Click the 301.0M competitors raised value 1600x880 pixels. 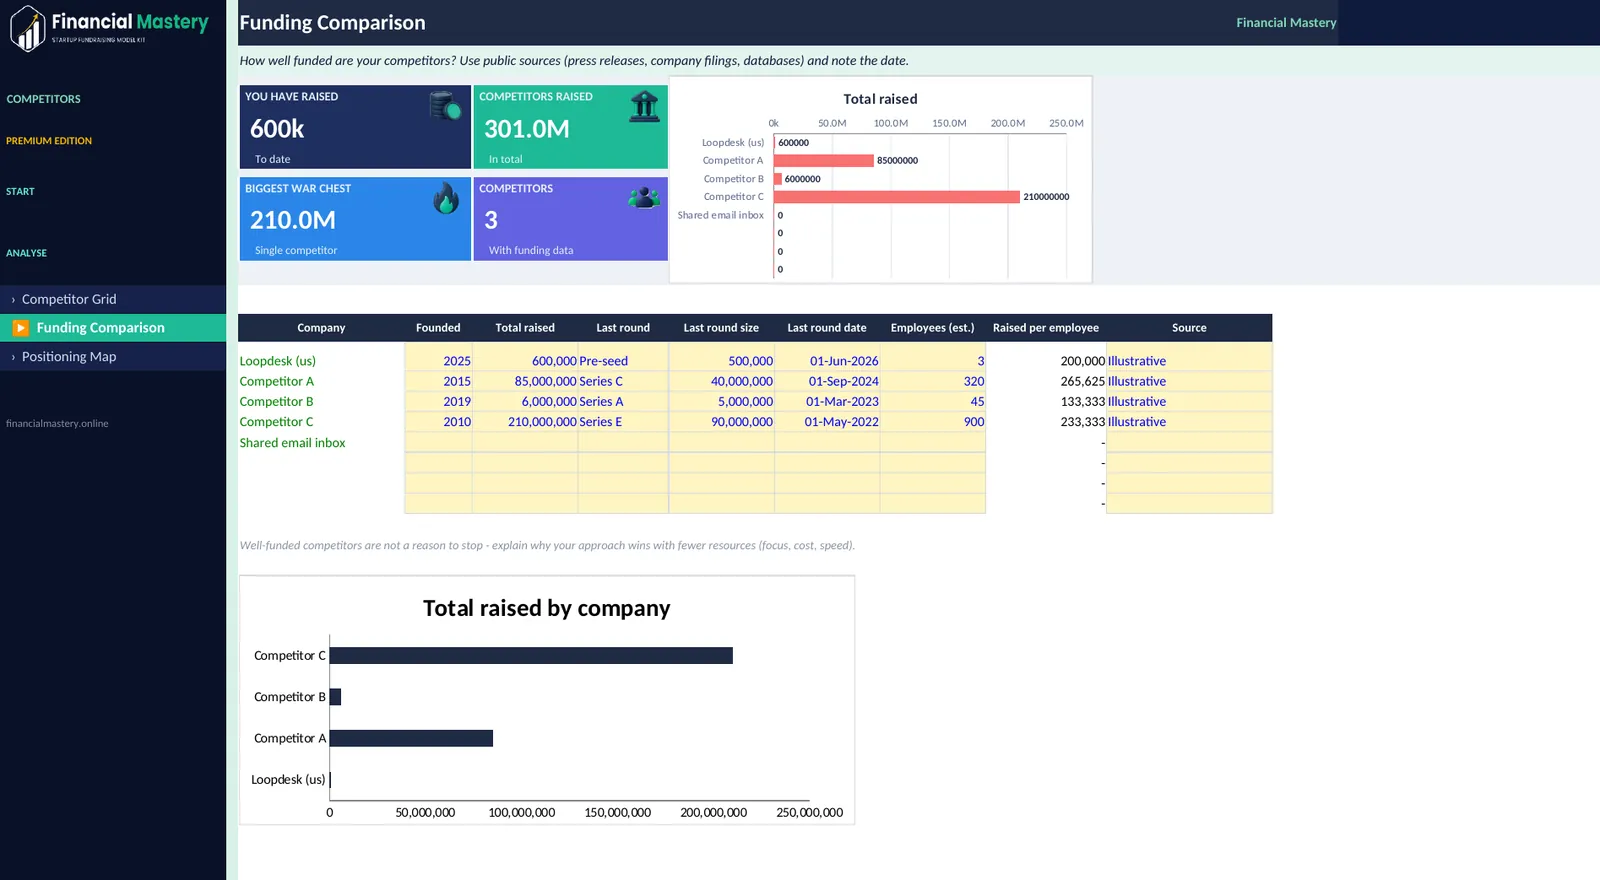[x=527, y=129]
